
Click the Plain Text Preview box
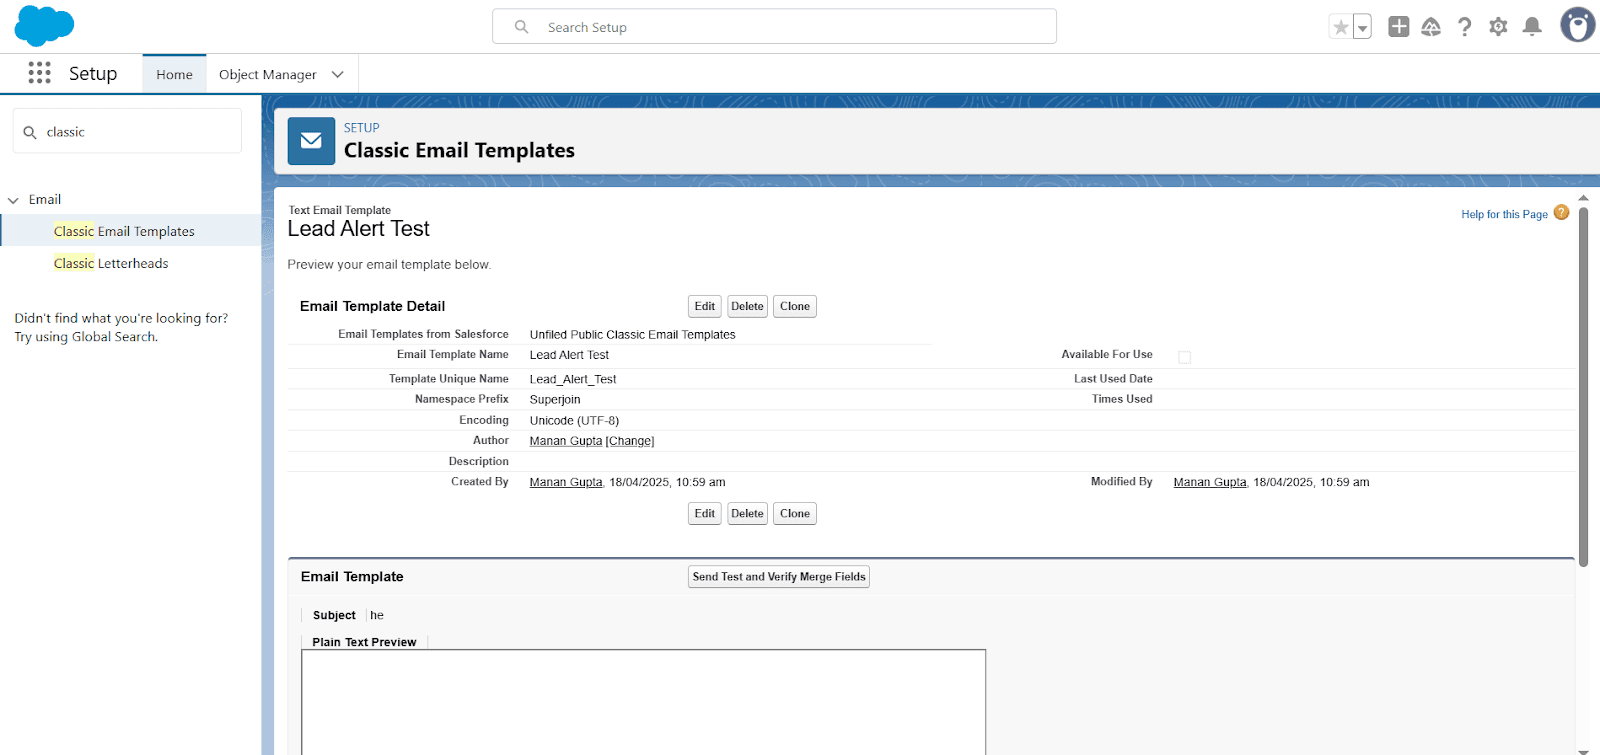644,702
